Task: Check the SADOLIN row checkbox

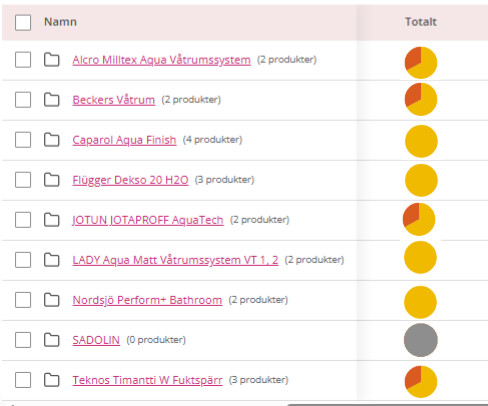Action: click(x=23, y=340)
